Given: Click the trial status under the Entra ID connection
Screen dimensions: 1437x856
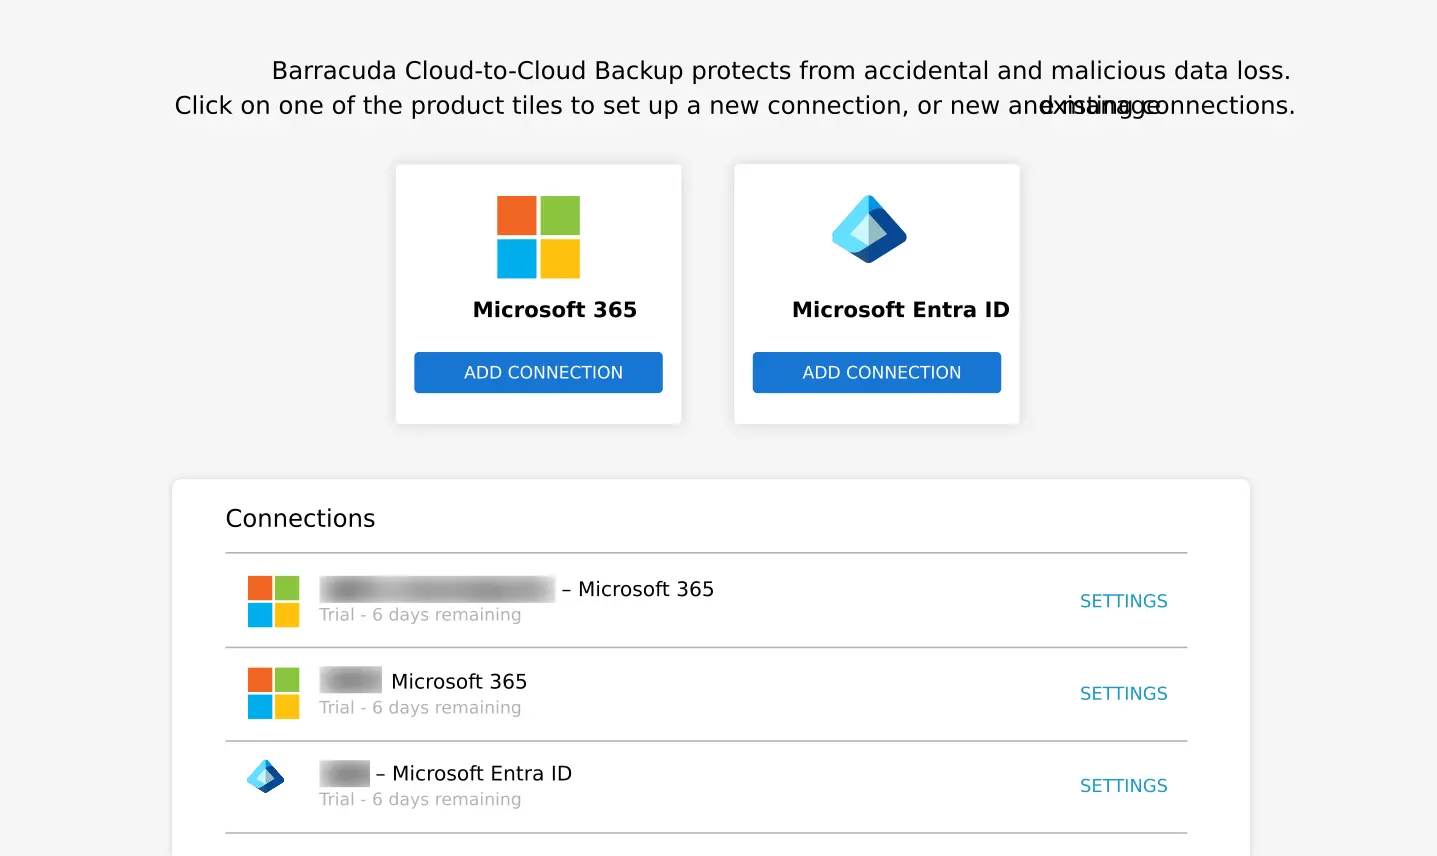Looking at the screenshot, I should pyautogui.click(x=420, y=799).
